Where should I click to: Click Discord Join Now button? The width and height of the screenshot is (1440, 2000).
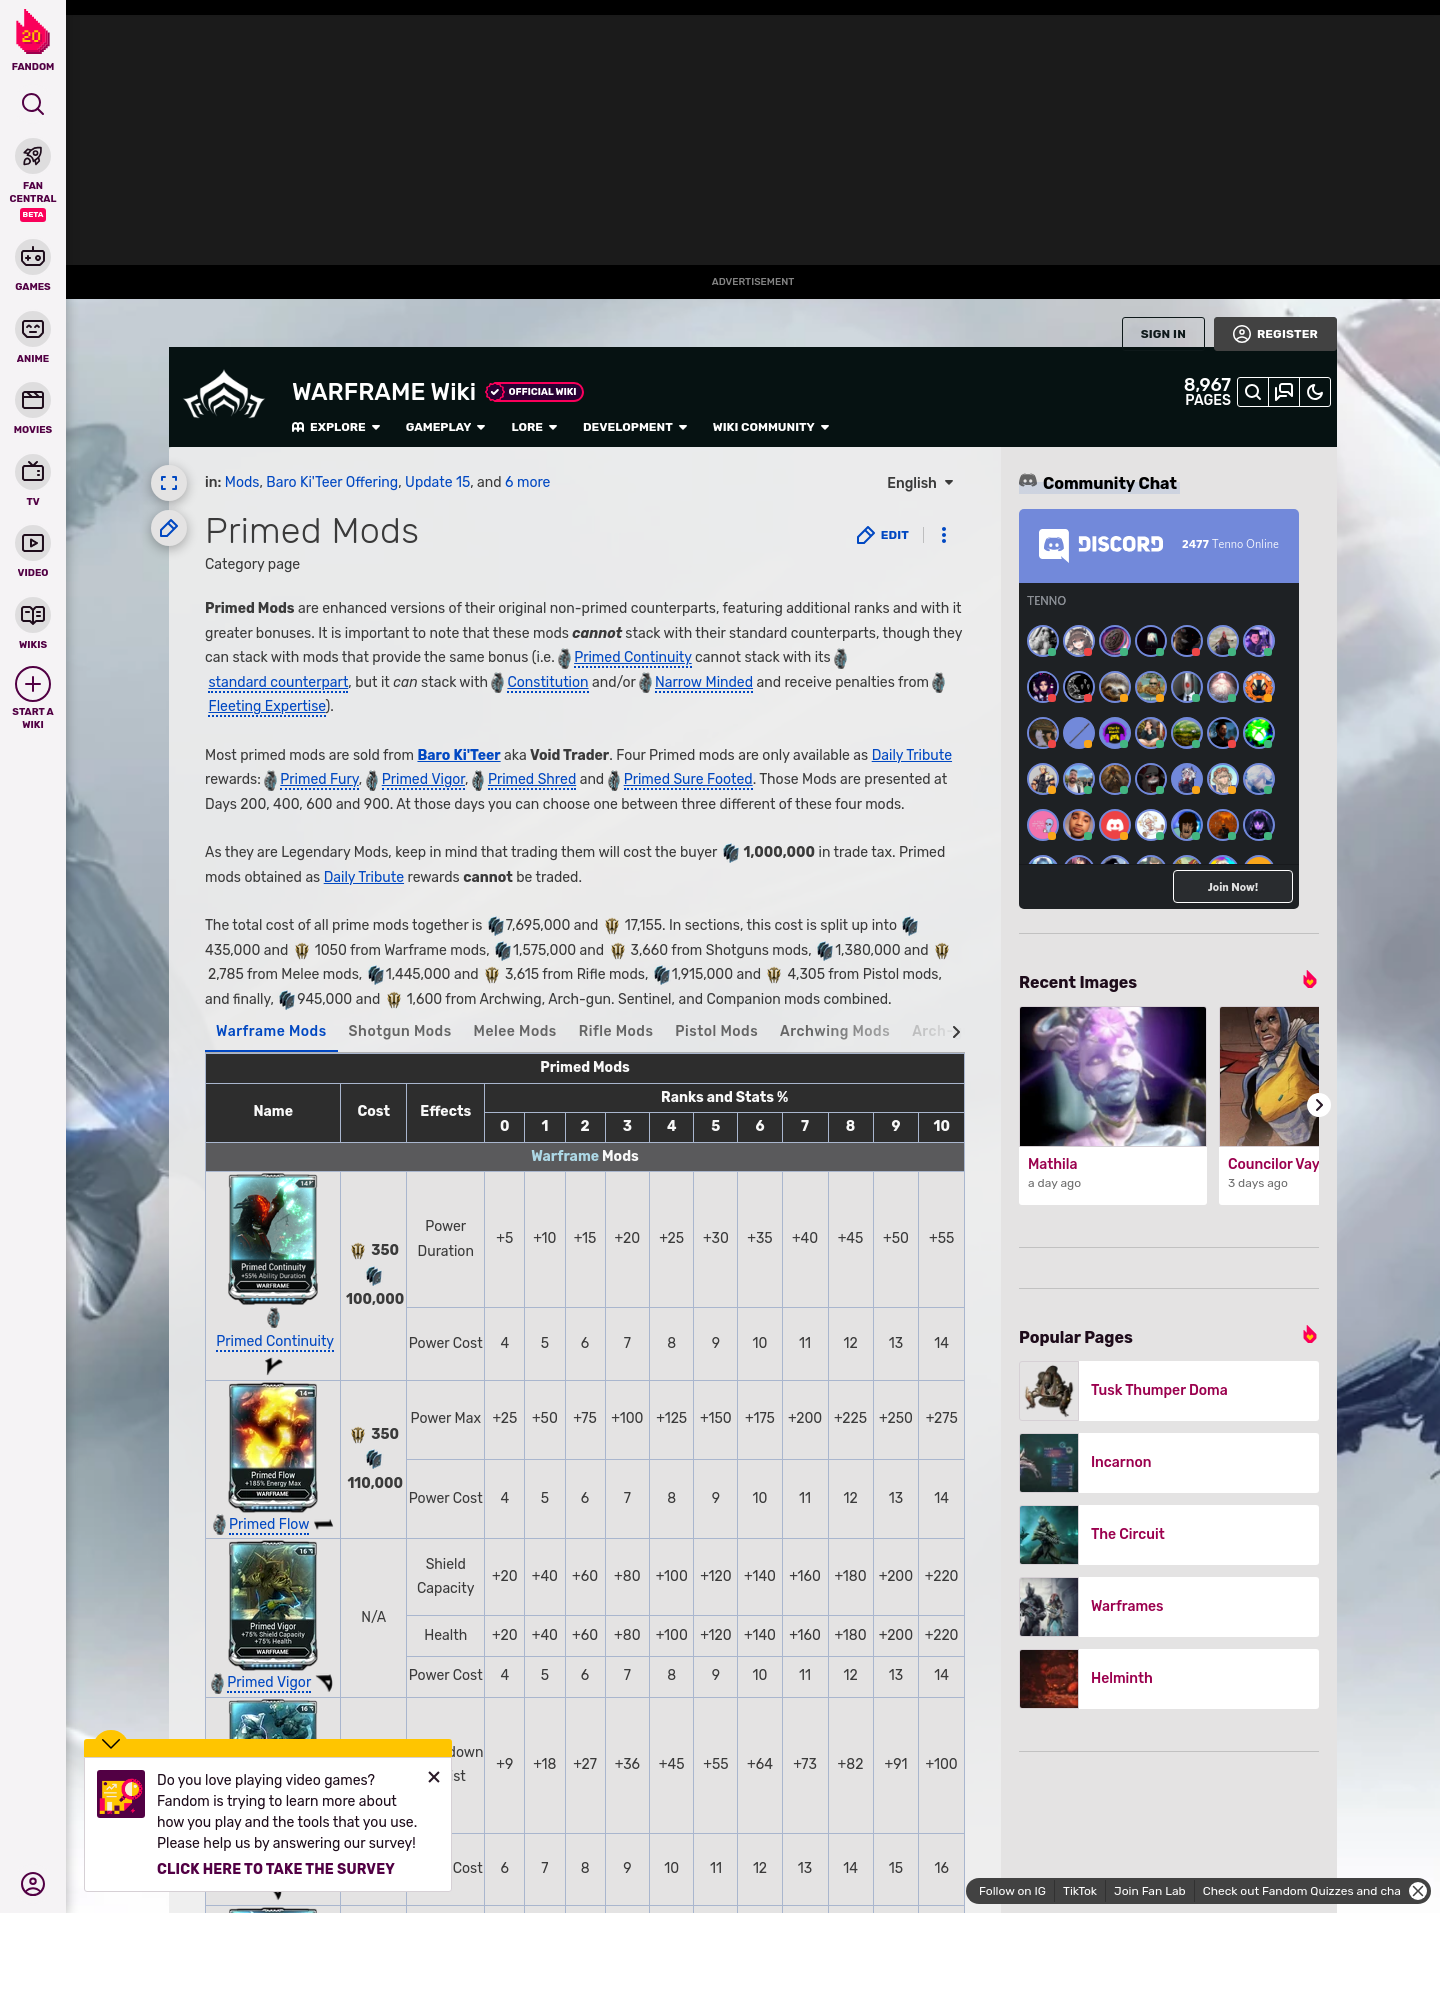click(1233, 887)
